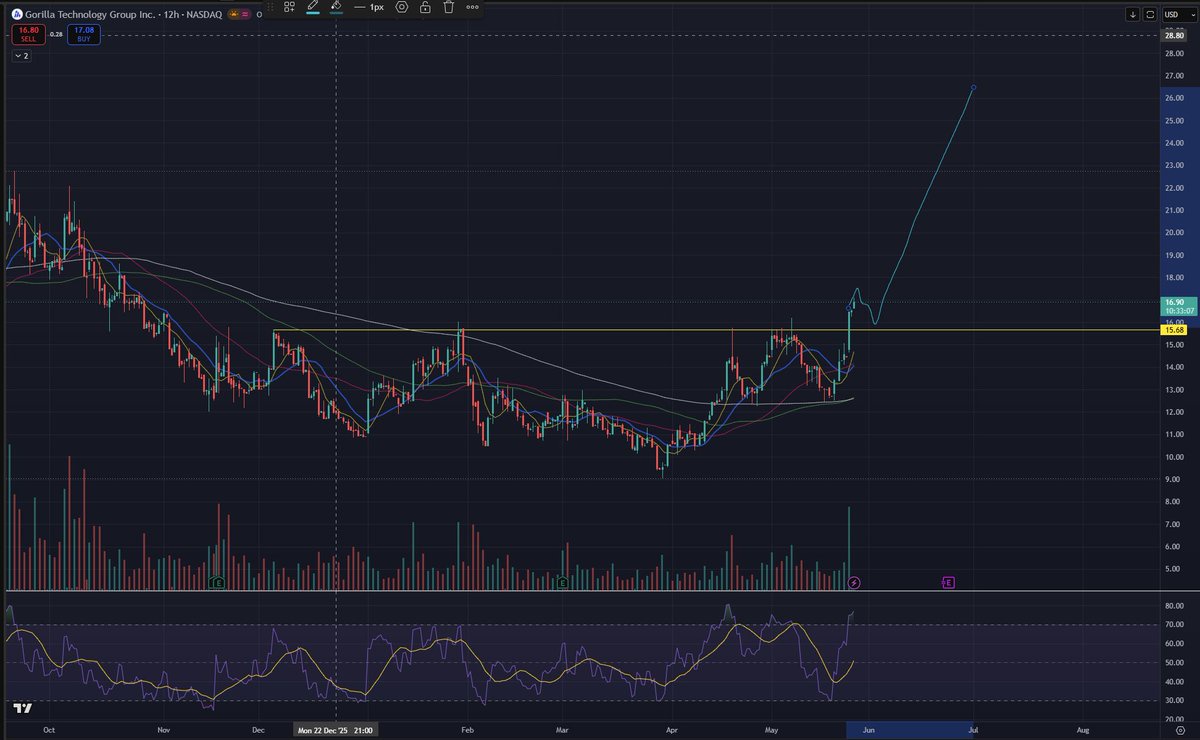Click the green earnings E marker near March
This screenshot has height=740, width=1200.
pos(563,581)
